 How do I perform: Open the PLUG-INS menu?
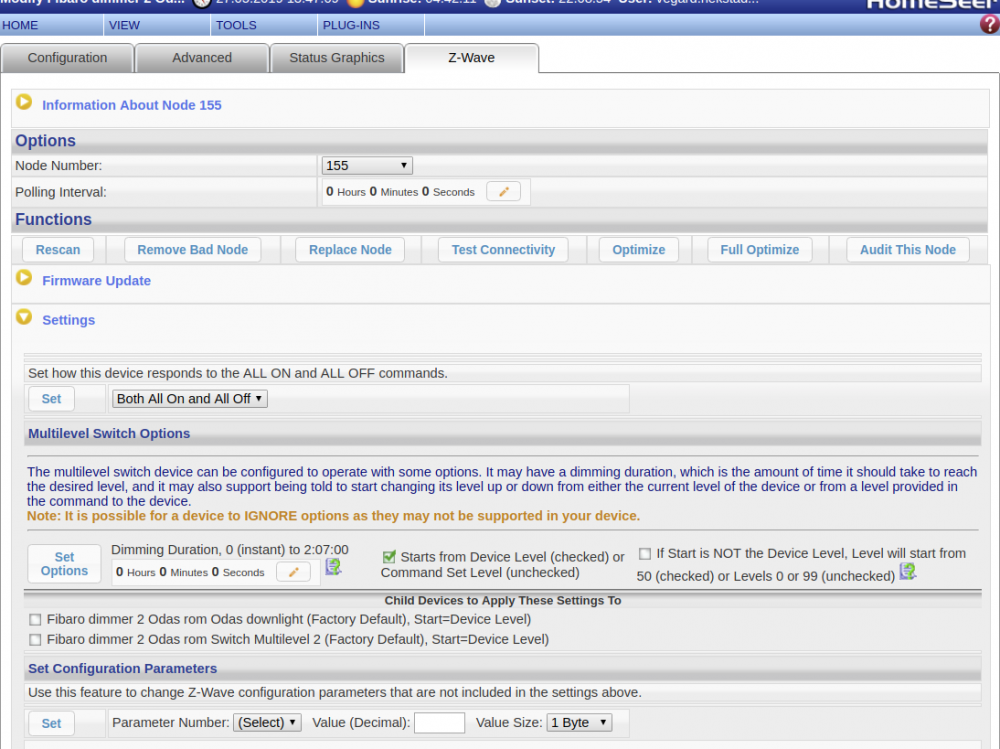click(351, 25)
